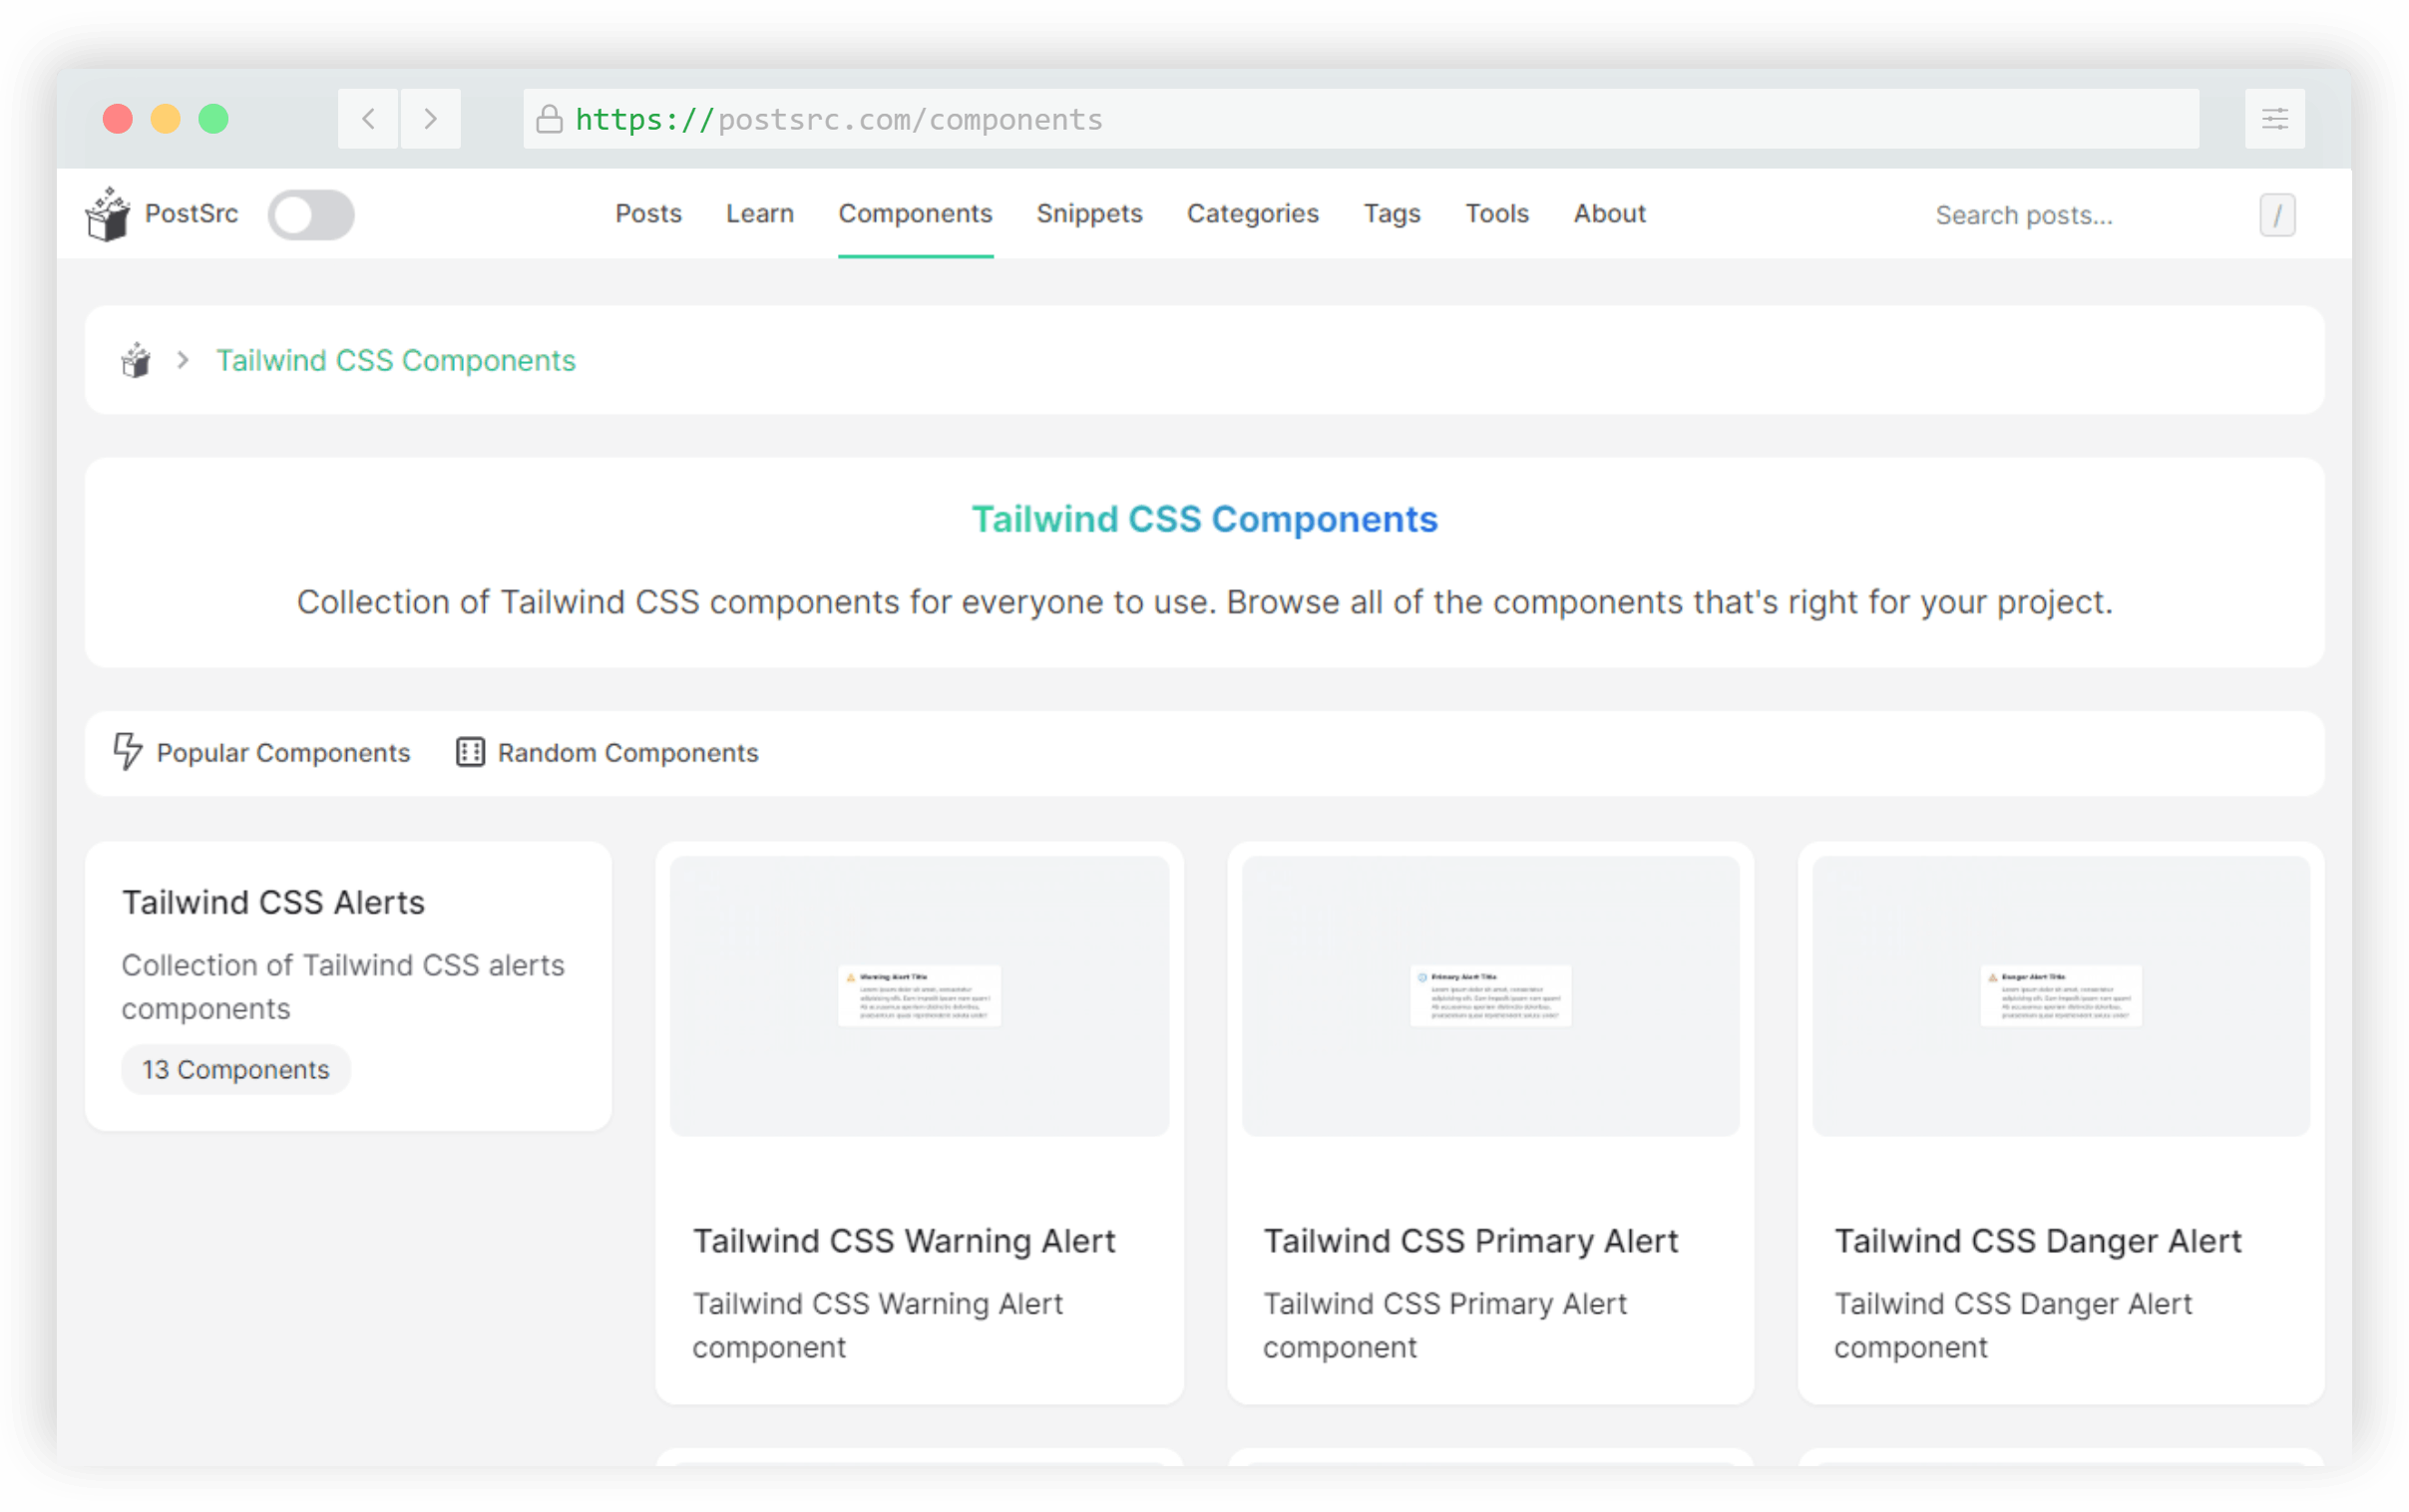
Task: Click the padlock icon in the address bar
Action: point(548,118)
